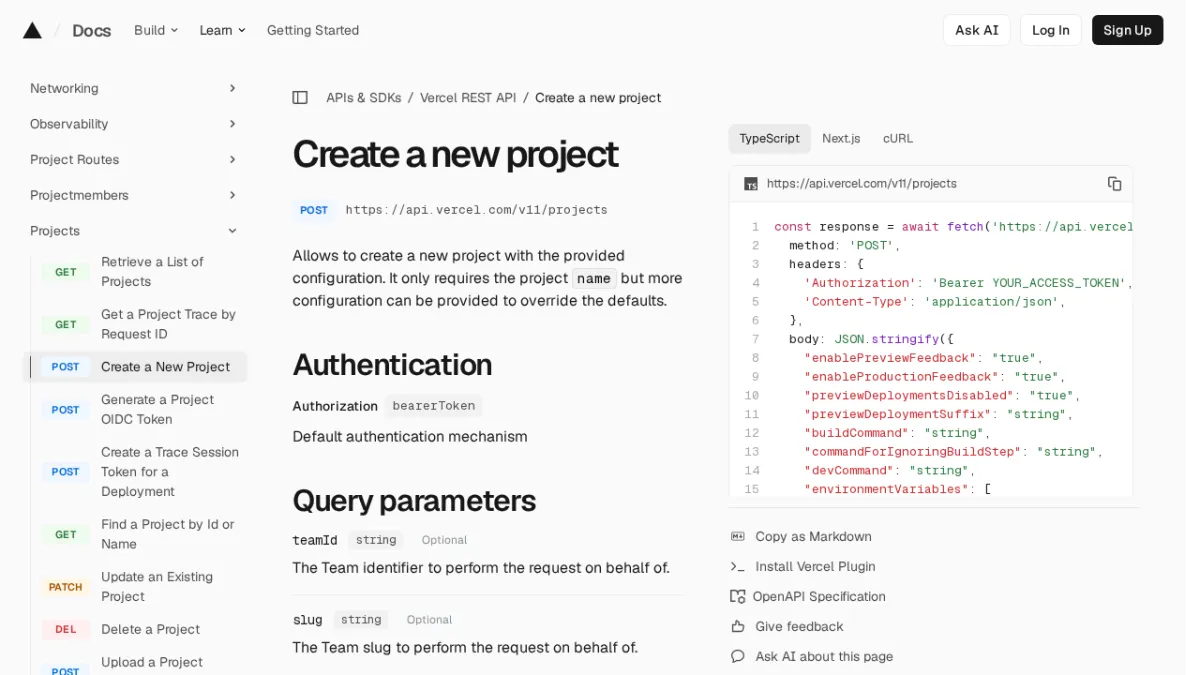This screenshot has height=675, width=1200.
Task: Open Generate a Project OIDC Token
Action: coord(157,410)
